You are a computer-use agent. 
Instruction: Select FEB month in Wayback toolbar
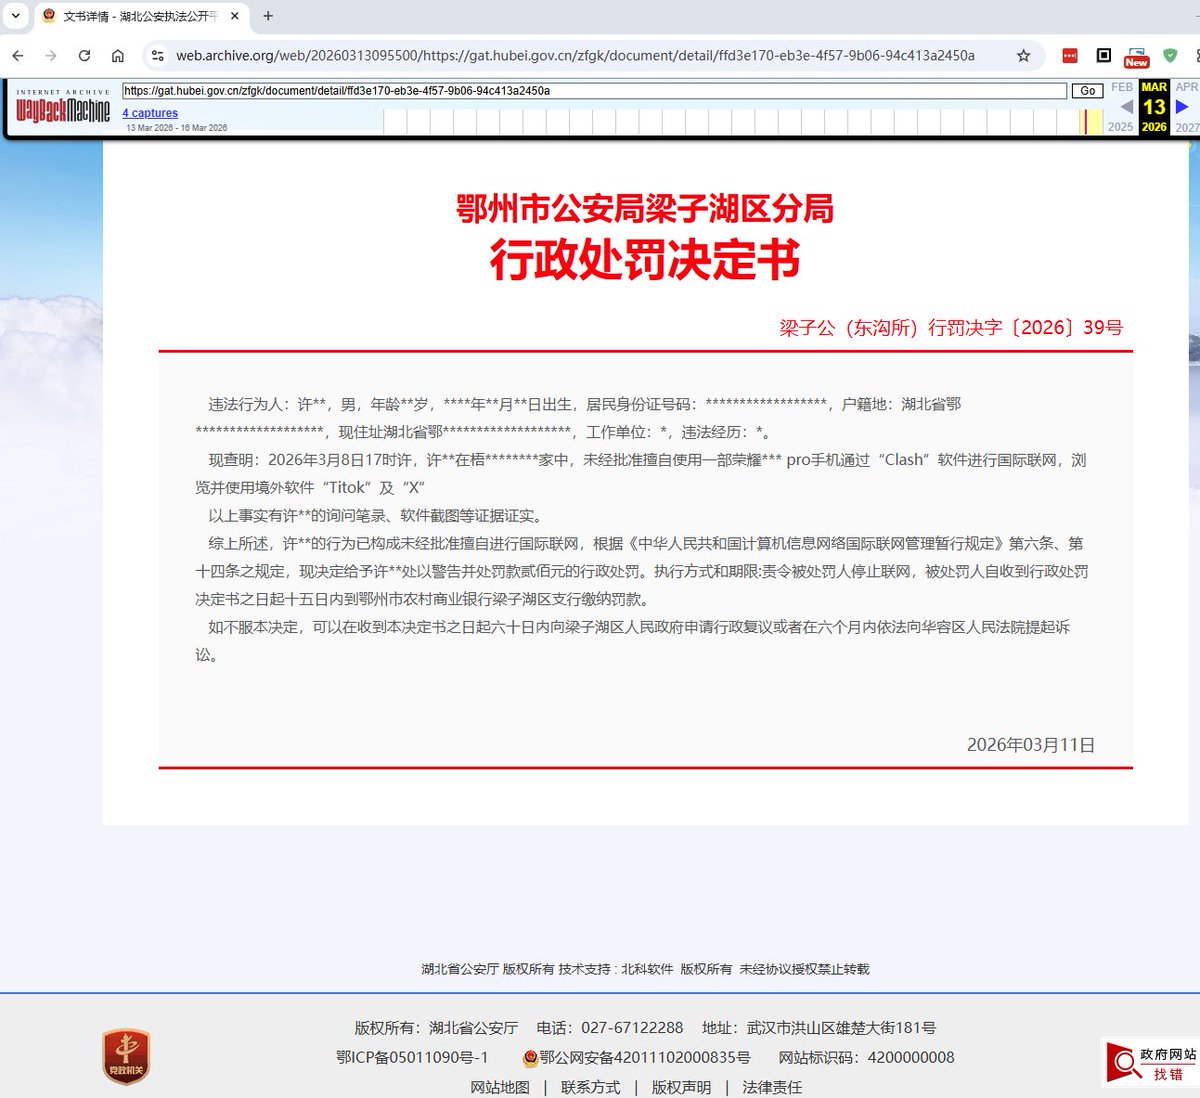click(x=1121, y=87)
